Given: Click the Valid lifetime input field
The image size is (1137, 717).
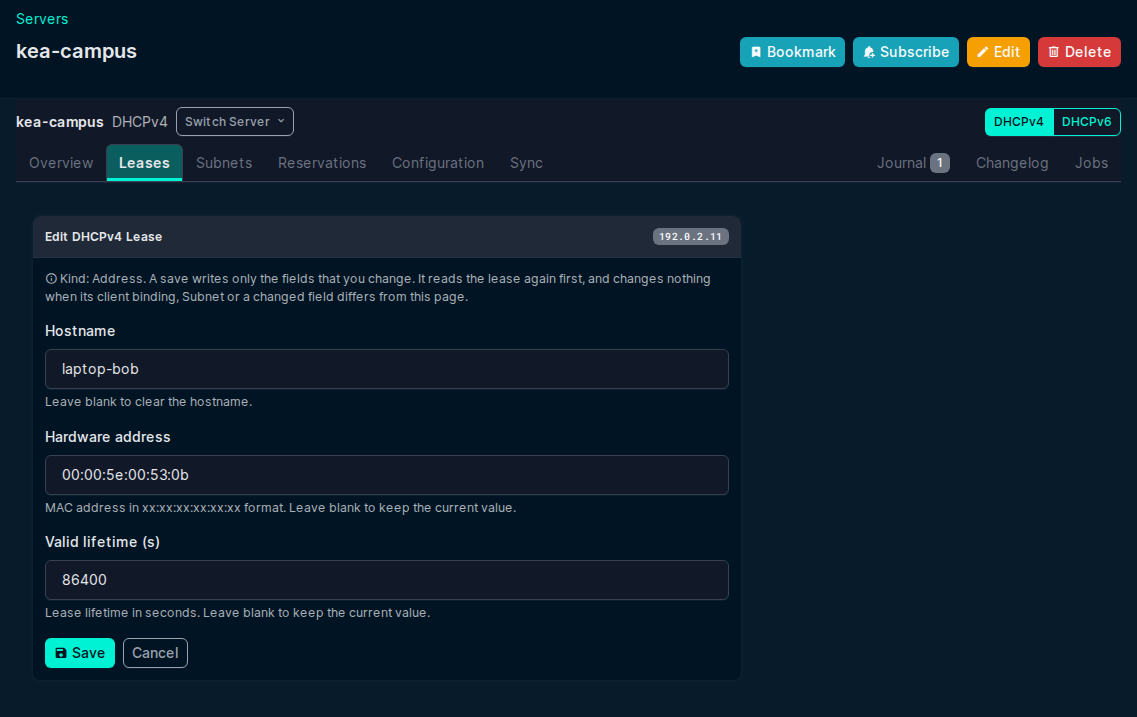Looking at the screenshot, I should [386, 580].
